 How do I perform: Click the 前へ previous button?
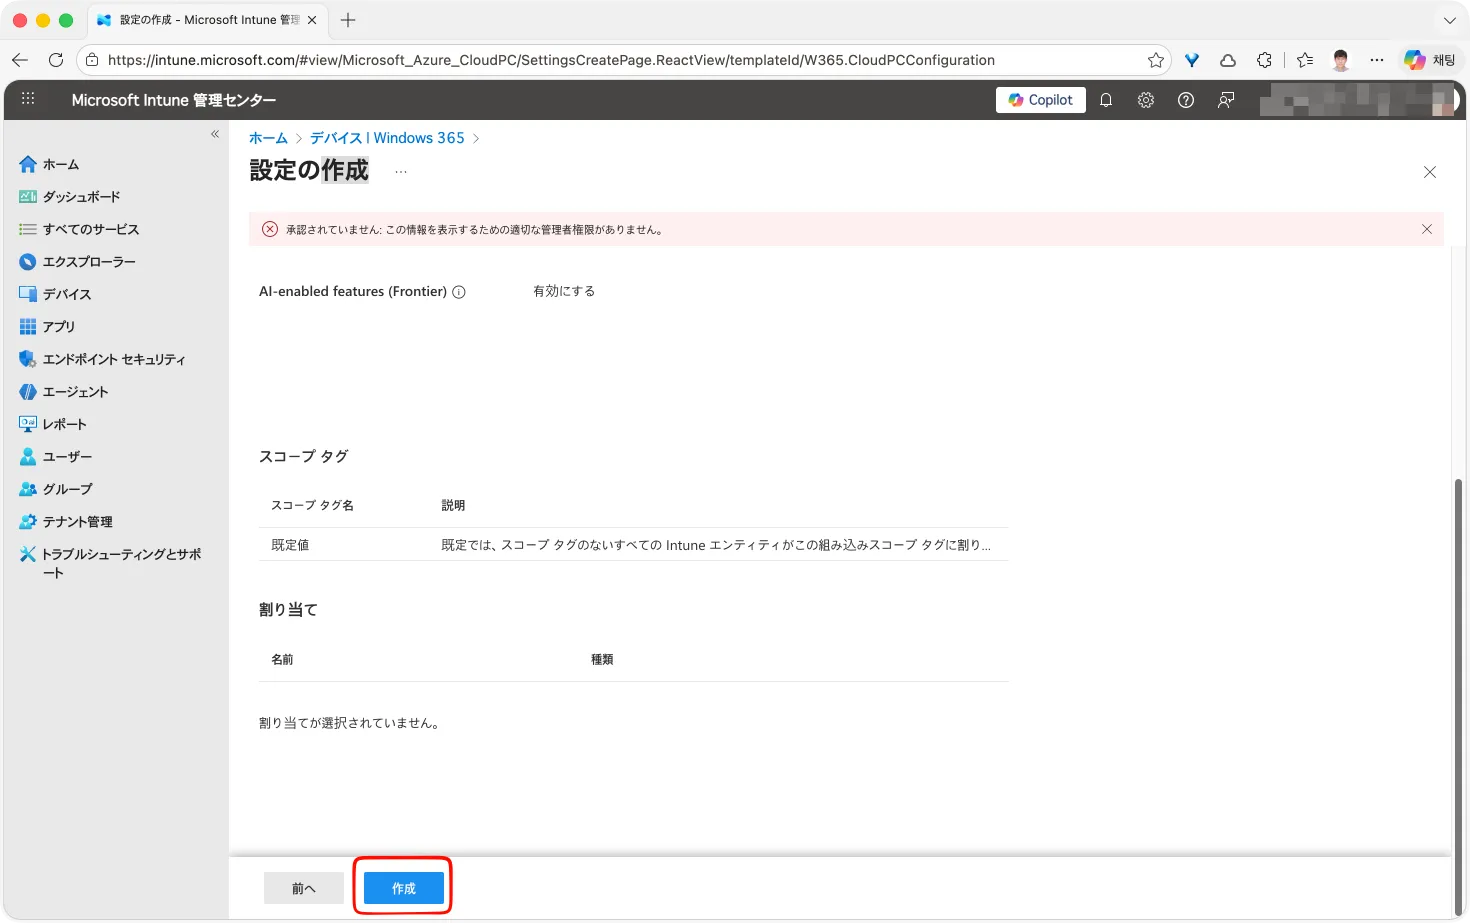pos(303,888)
